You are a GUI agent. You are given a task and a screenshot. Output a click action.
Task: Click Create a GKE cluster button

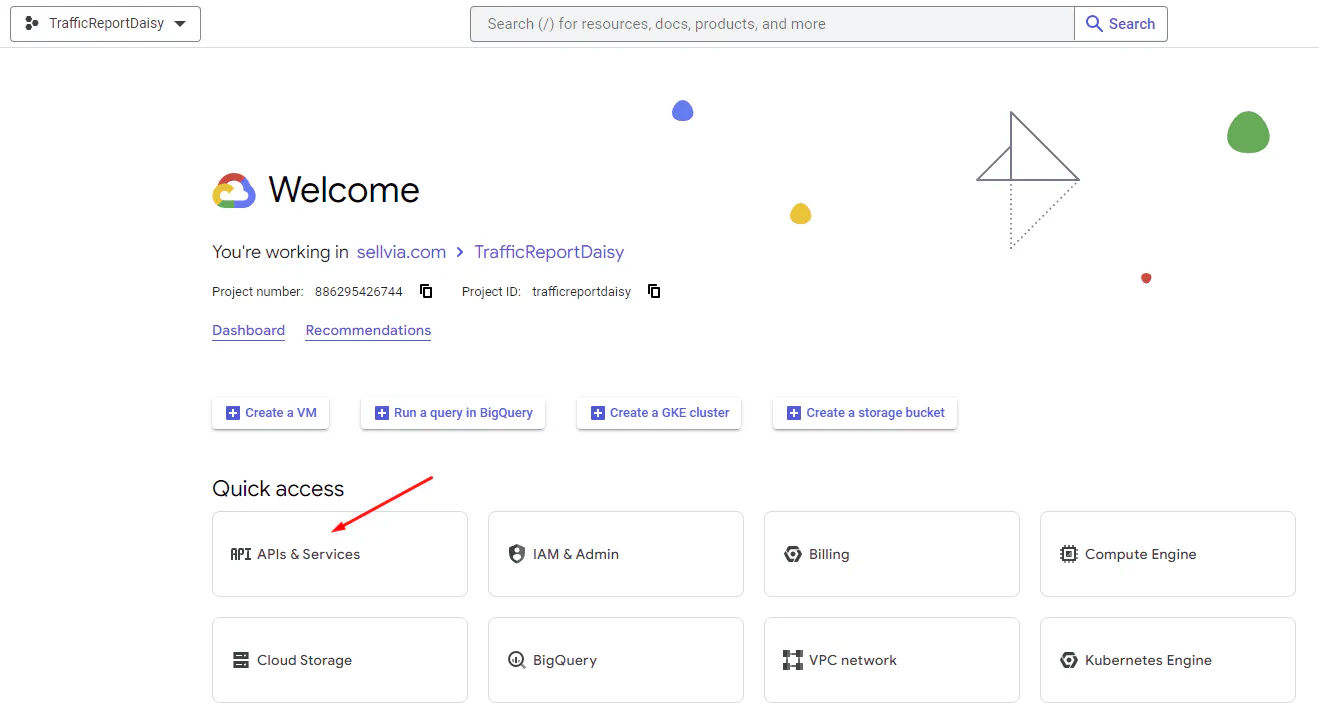coord(659,412)
